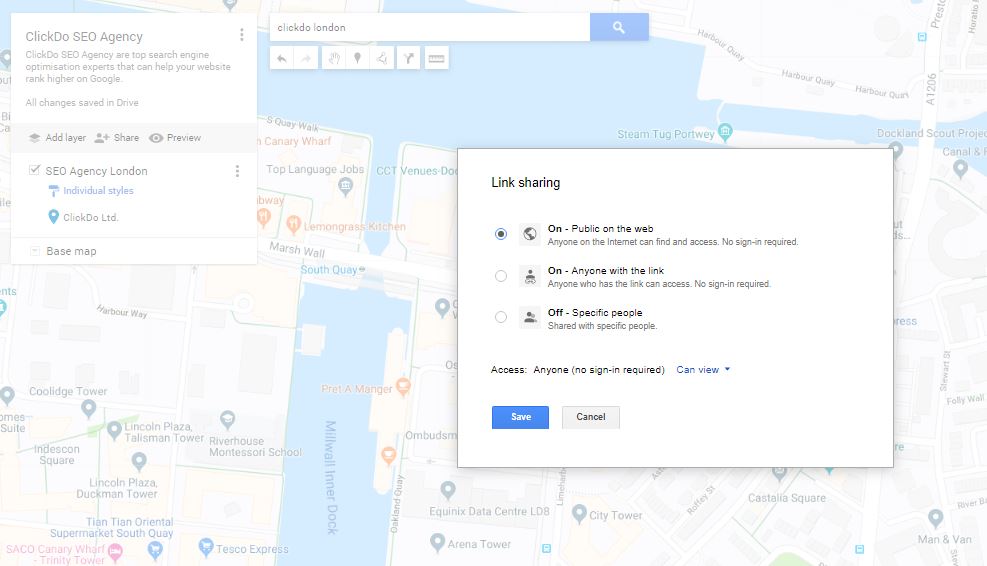Open the ClickDo SEO Agency map options menu

(x=242, y=35)
